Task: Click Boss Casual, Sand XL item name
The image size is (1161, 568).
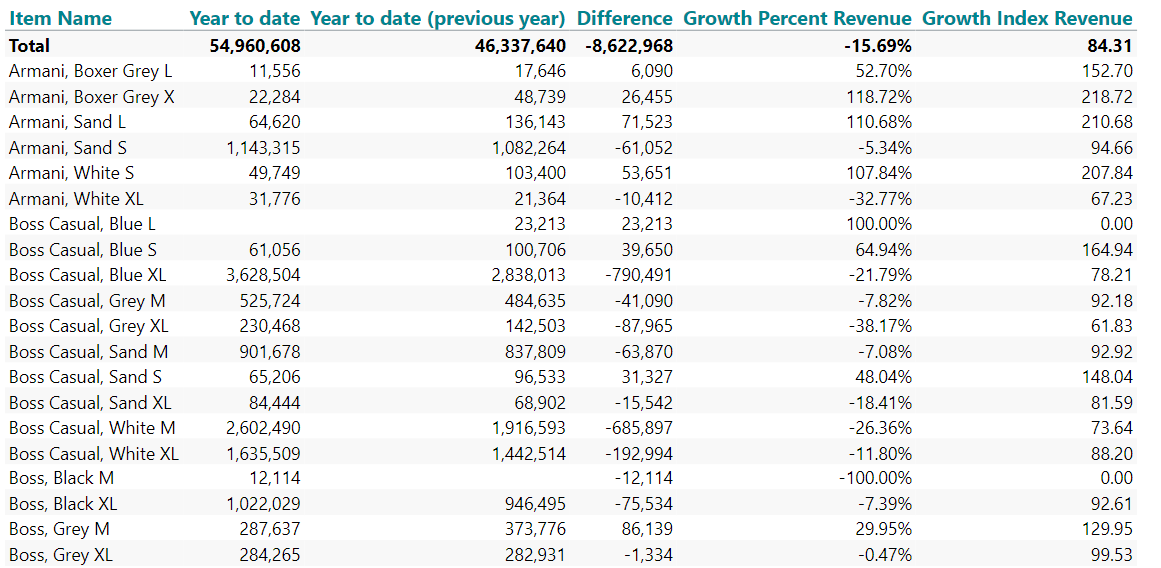Action: [x=90, y=402]
